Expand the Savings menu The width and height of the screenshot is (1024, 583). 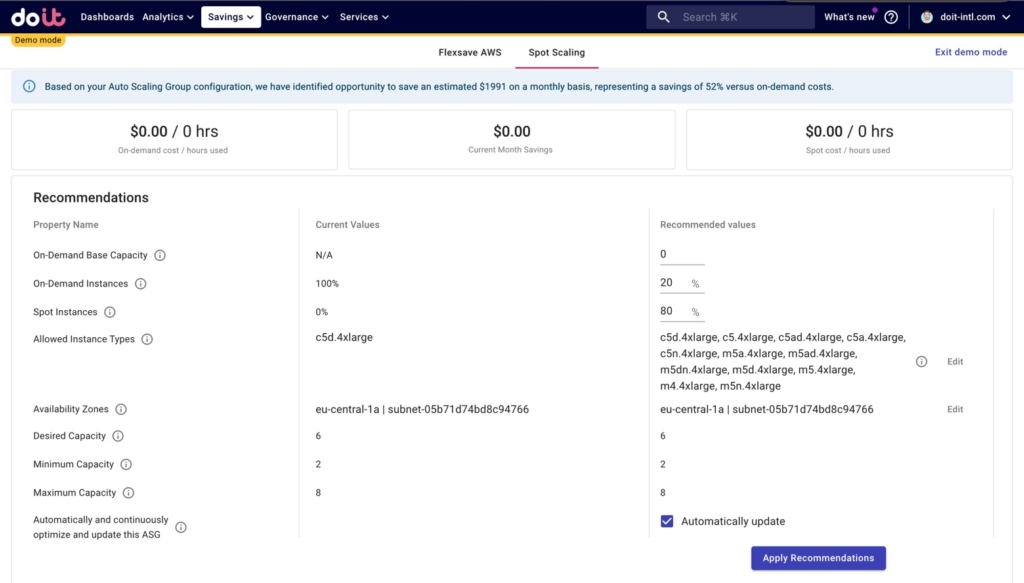point(231,17)
